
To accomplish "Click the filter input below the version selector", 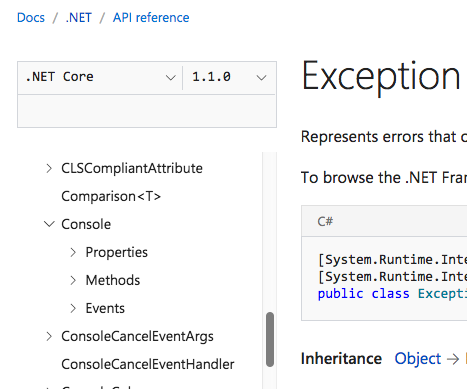I will (x=147, y=111).
